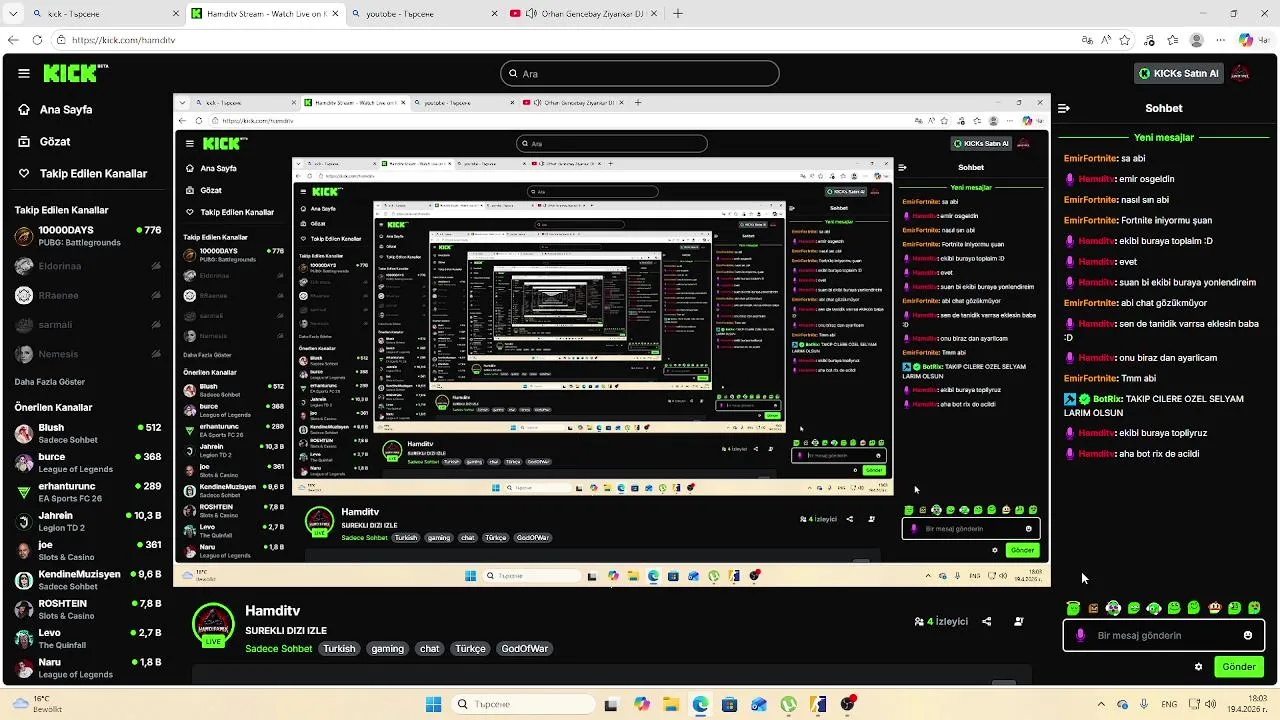Add the page to favorites with the outer browser star icon

(x=1125, y=40)
